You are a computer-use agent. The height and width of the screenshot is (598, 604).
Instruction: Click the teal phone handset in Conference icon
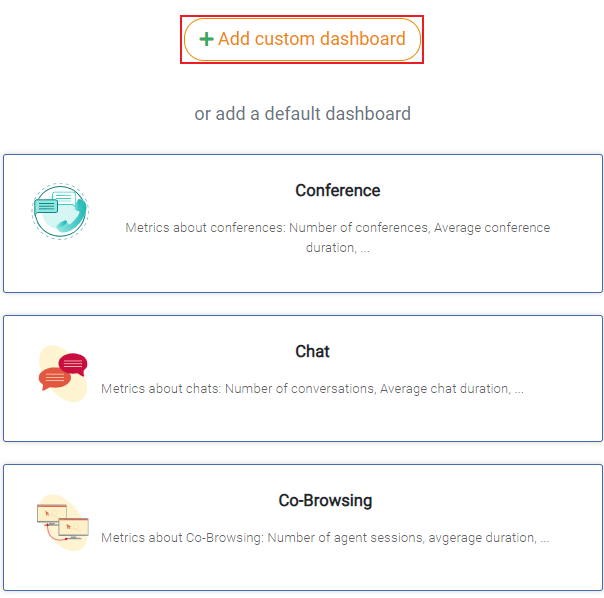[x=73, y=217]
